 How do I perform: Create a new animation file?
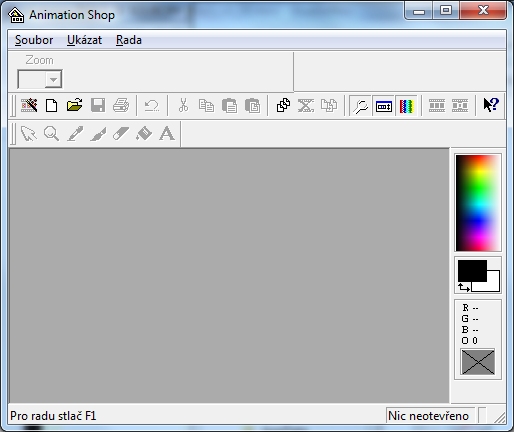(51, 106)
